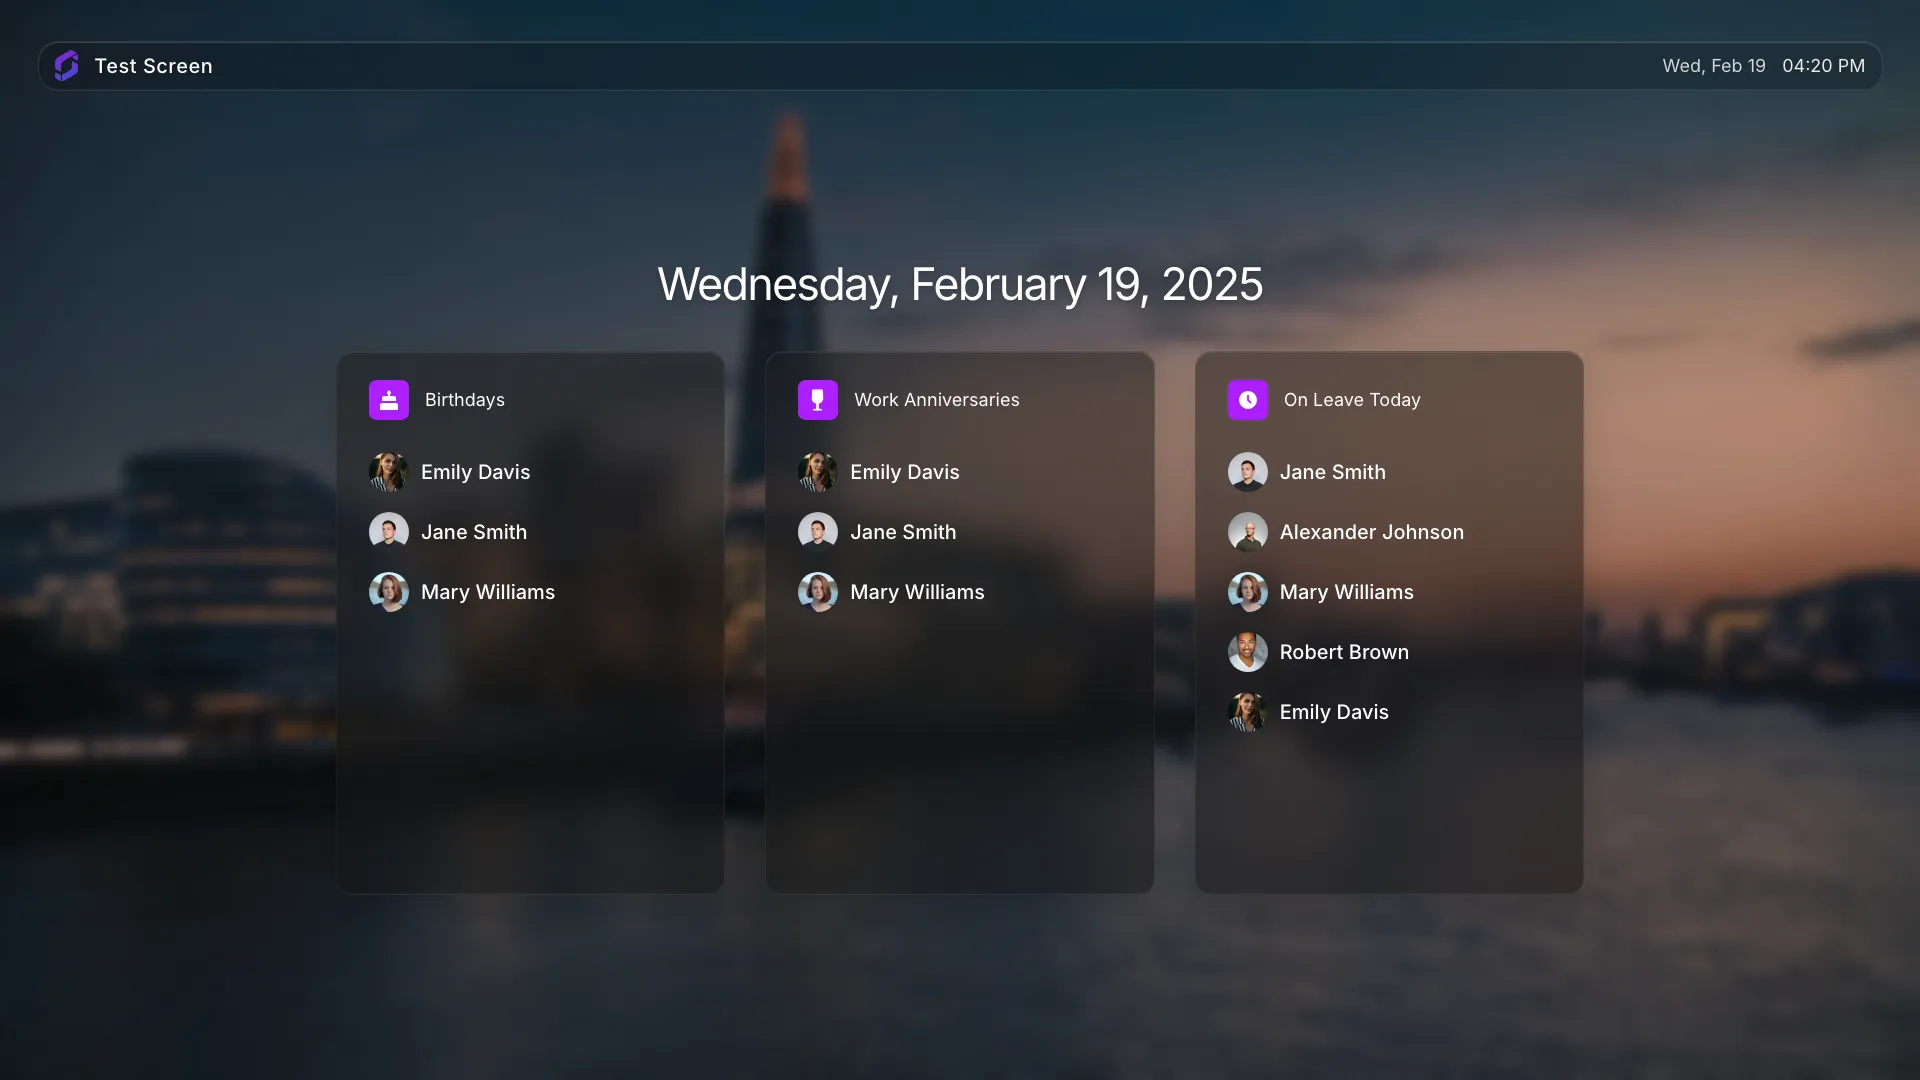1920x1080 pixels.
Task: Click the name Jane Smith under Birthdays
Action: [x=474, y=532]
